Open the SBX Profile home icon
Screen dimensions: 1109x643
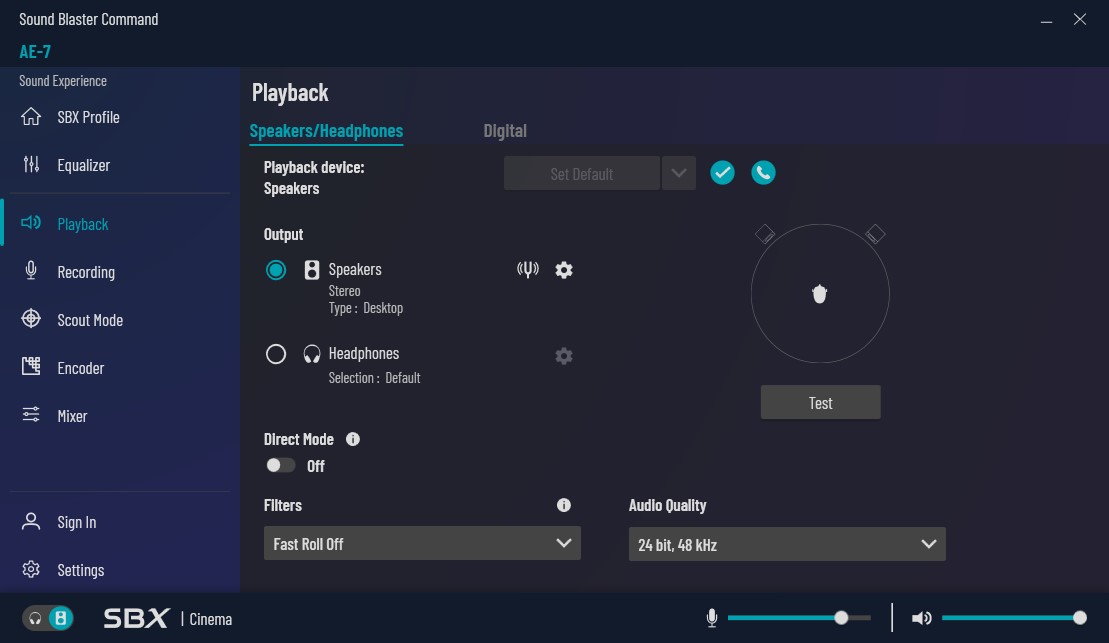(x=31, y=117)
